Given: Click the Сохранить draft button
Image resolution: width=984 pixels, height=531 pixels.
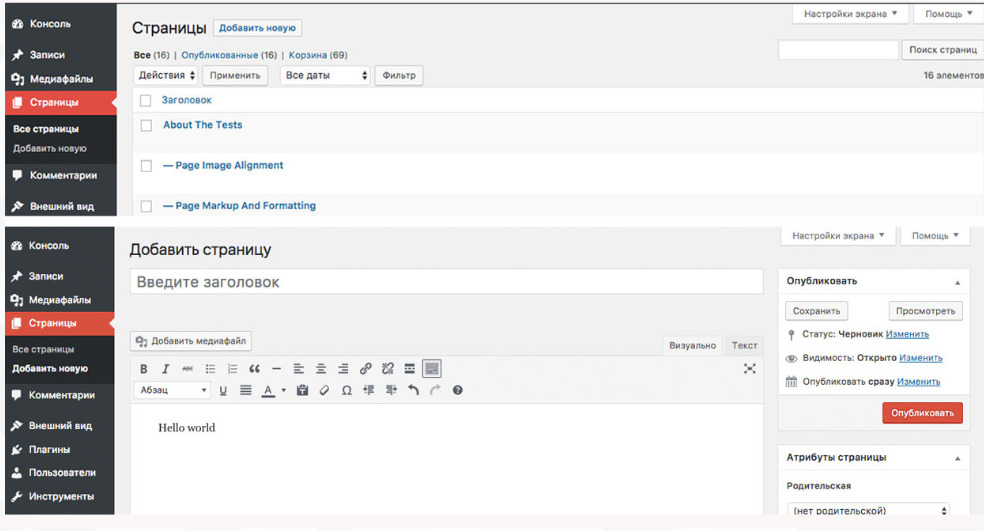Looking at the screenshot, I should point(816,311).
